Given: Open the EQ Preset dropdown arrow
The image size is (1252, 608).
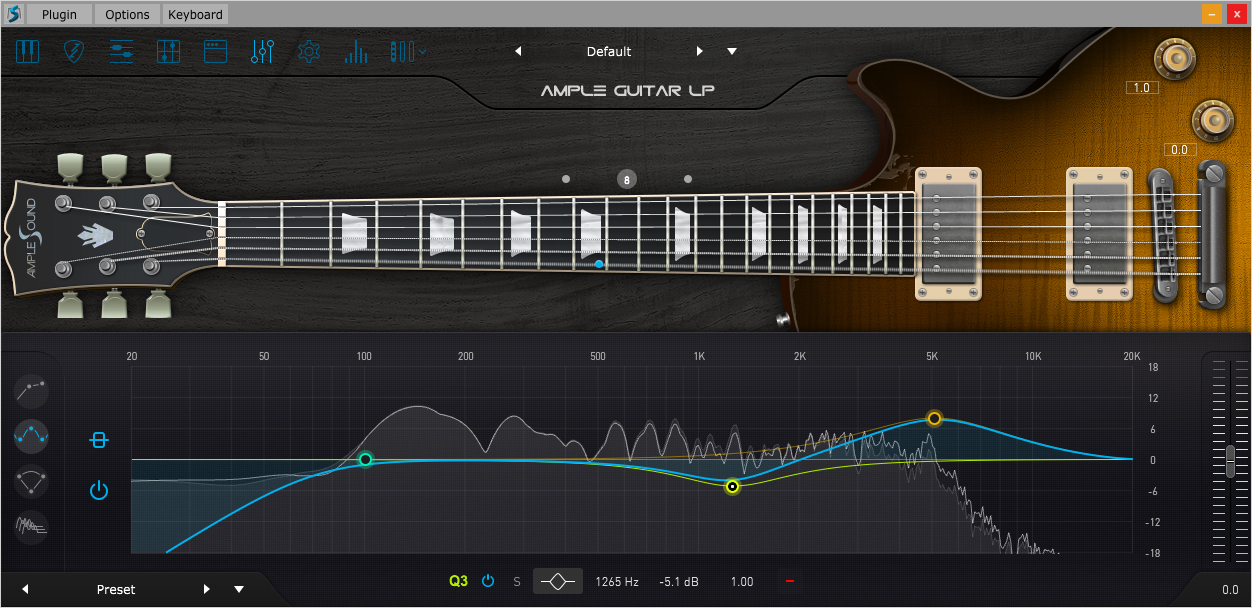Looking at the screenshot, I should point(239,589).
